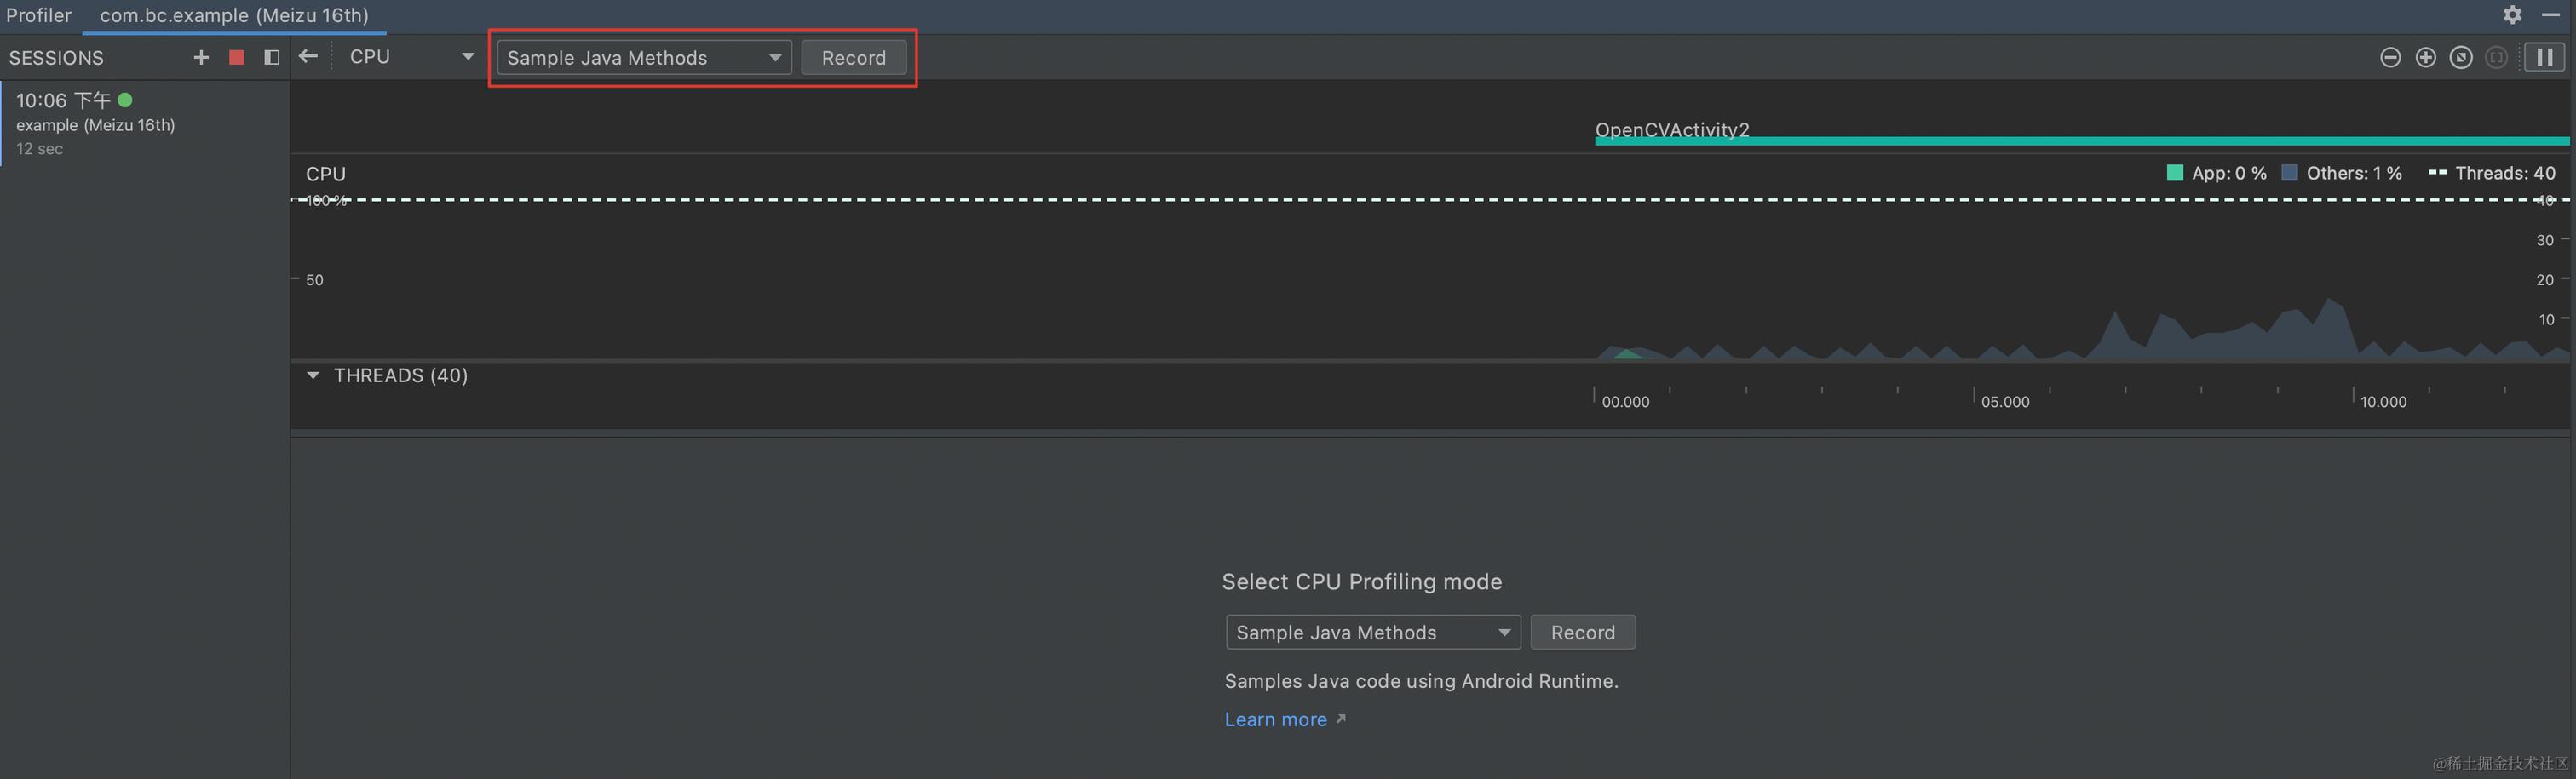Collapse the THREADS (40) section
This screenshot has width=2576, height=779.
[x=313, y=375]
